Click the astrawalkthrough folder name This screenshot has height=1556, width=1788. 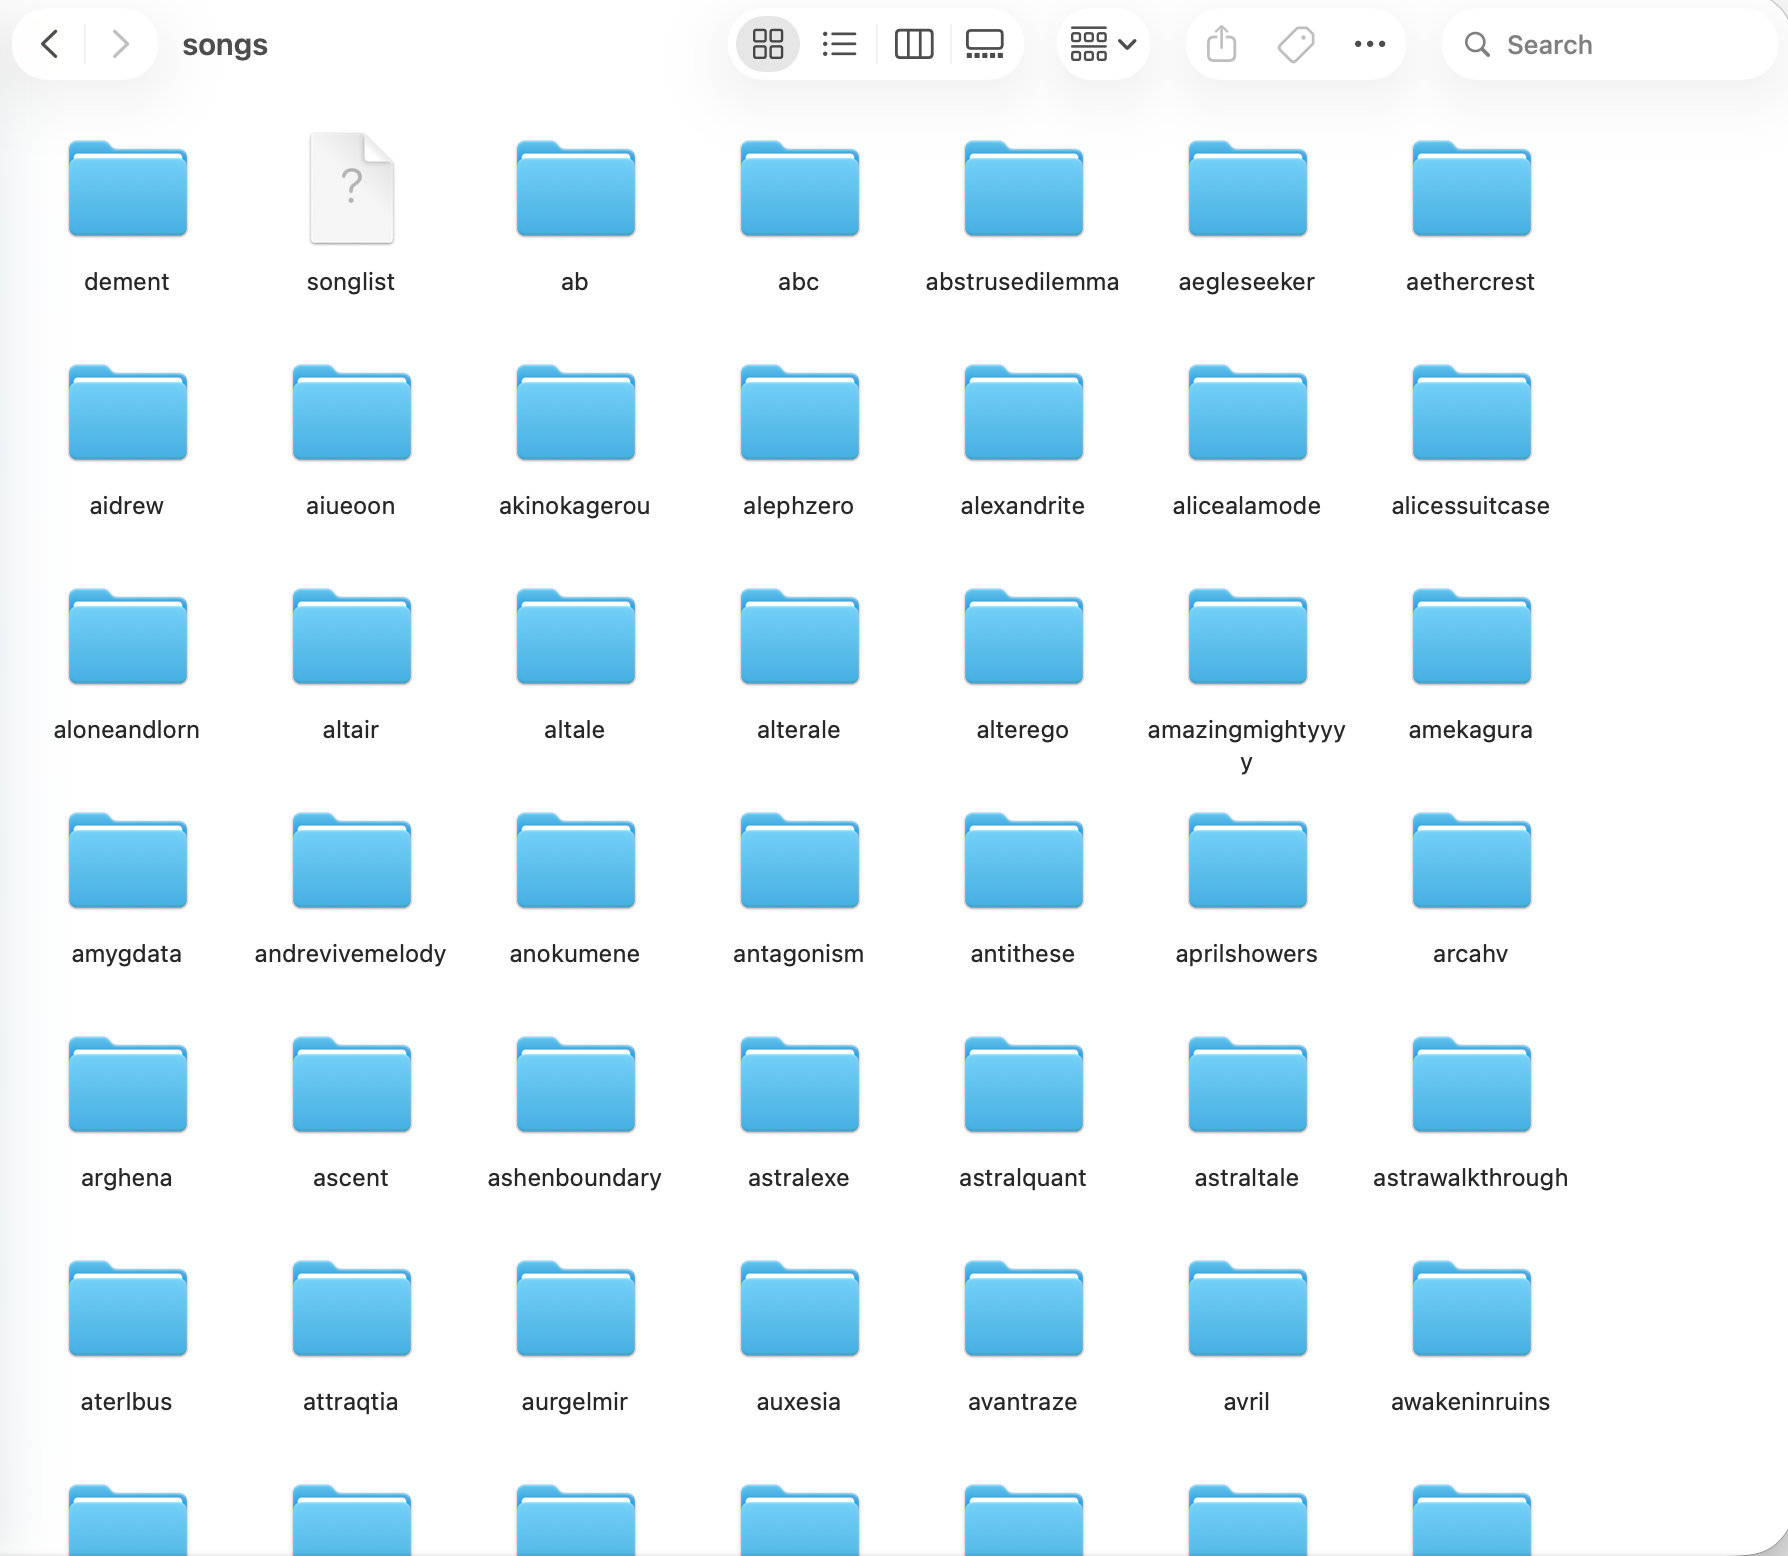point(1471,1178)
